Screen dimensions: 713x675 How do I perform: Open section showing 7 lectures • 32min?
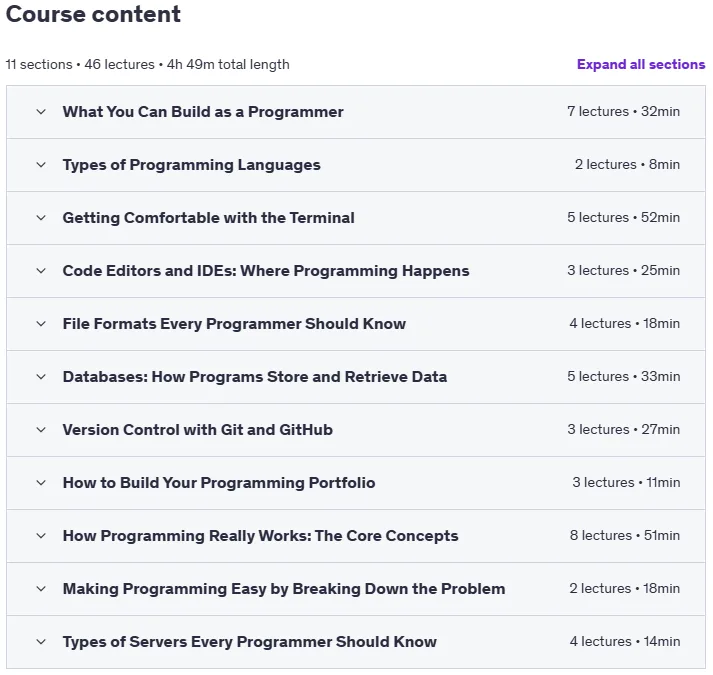point(623,111)
